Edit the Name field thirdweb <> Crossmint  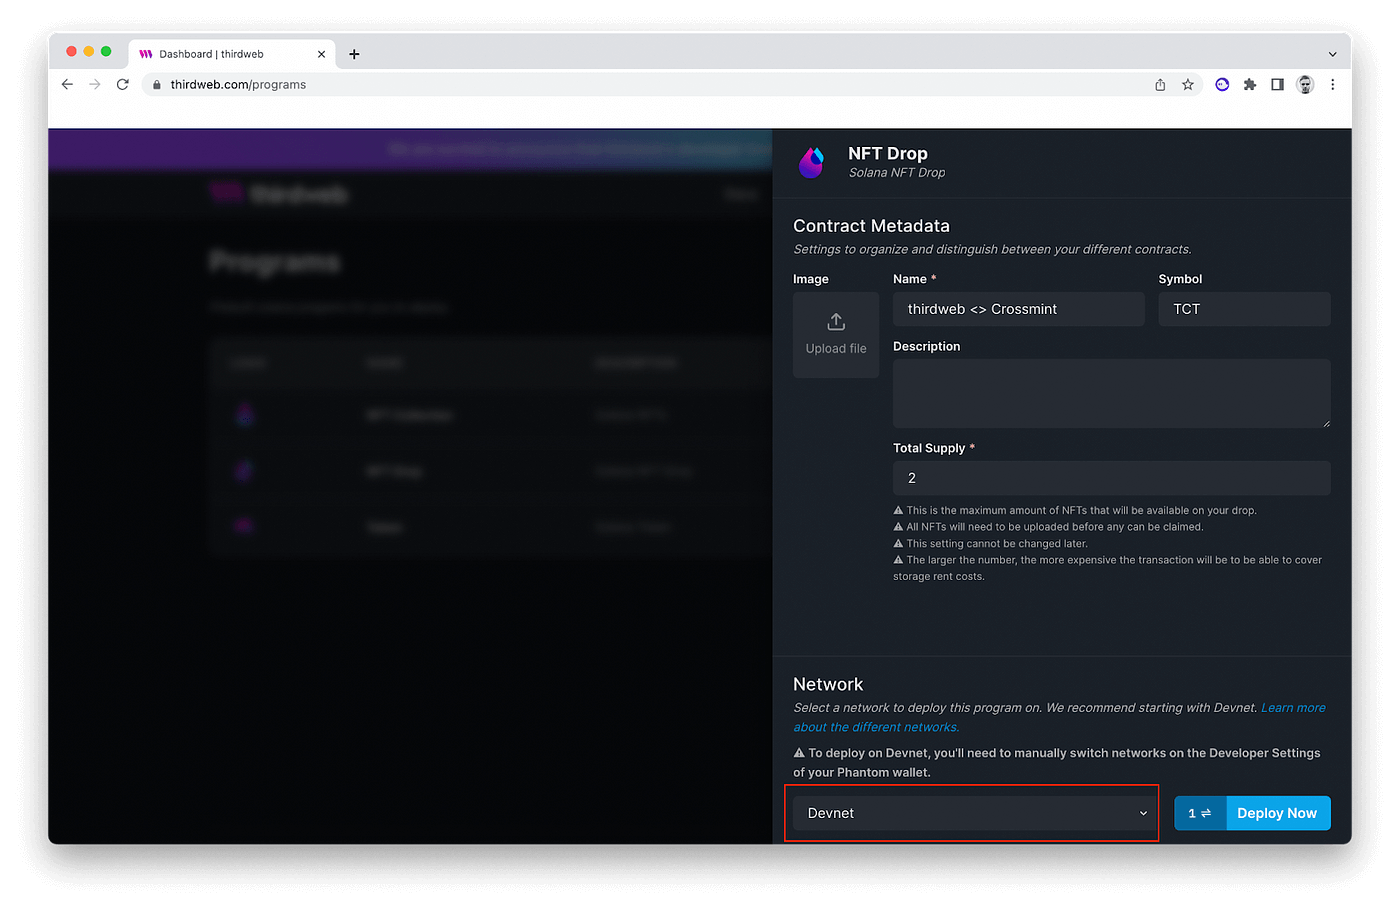tap(1018, 309)
